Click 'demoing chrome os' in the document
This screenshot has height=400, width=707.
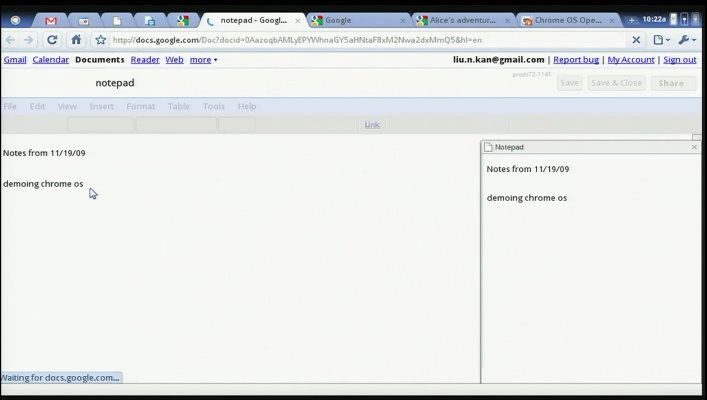[x=43, y=184]
